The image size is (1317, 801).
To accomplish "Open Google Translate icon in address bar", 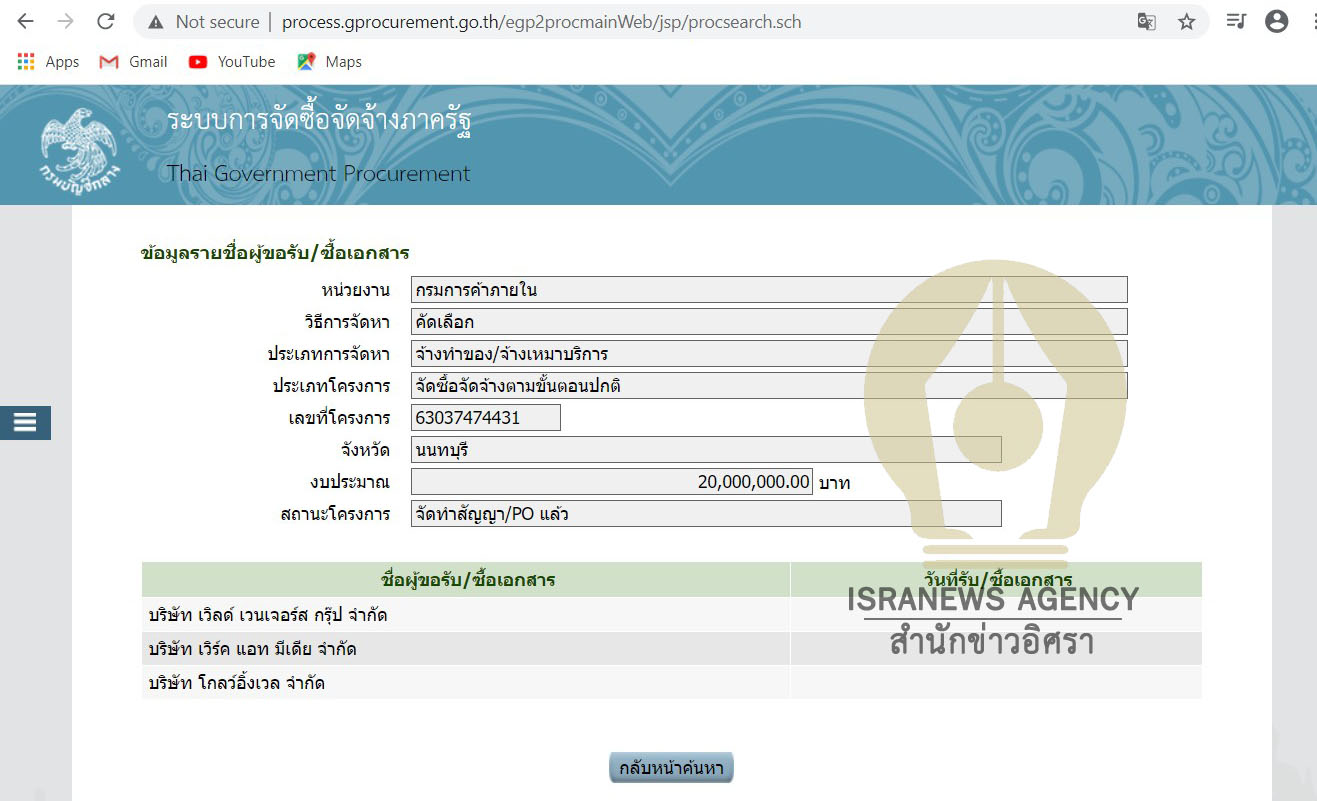I will click(x=1146, y=22).
